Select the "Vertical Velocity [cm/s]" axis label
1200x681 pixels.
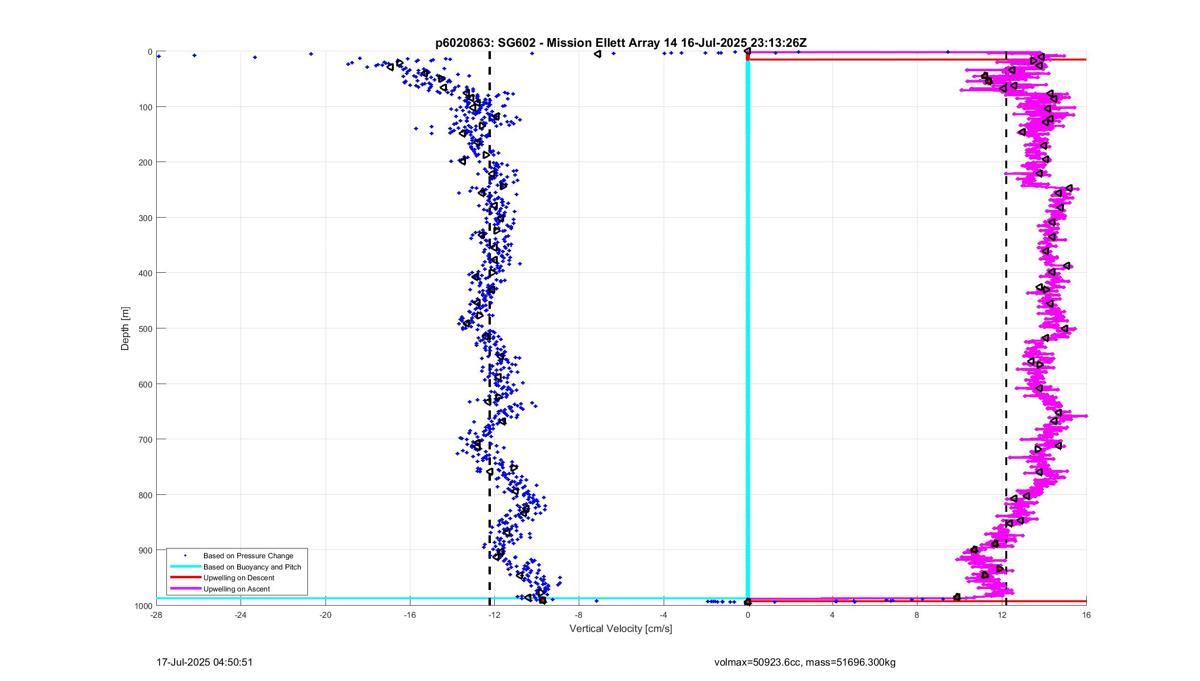(620, 629)
